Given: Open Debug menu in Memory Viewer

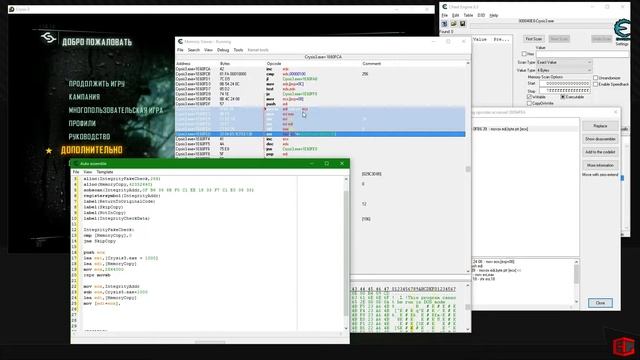Looking at the screenshot, I should 223,50.
